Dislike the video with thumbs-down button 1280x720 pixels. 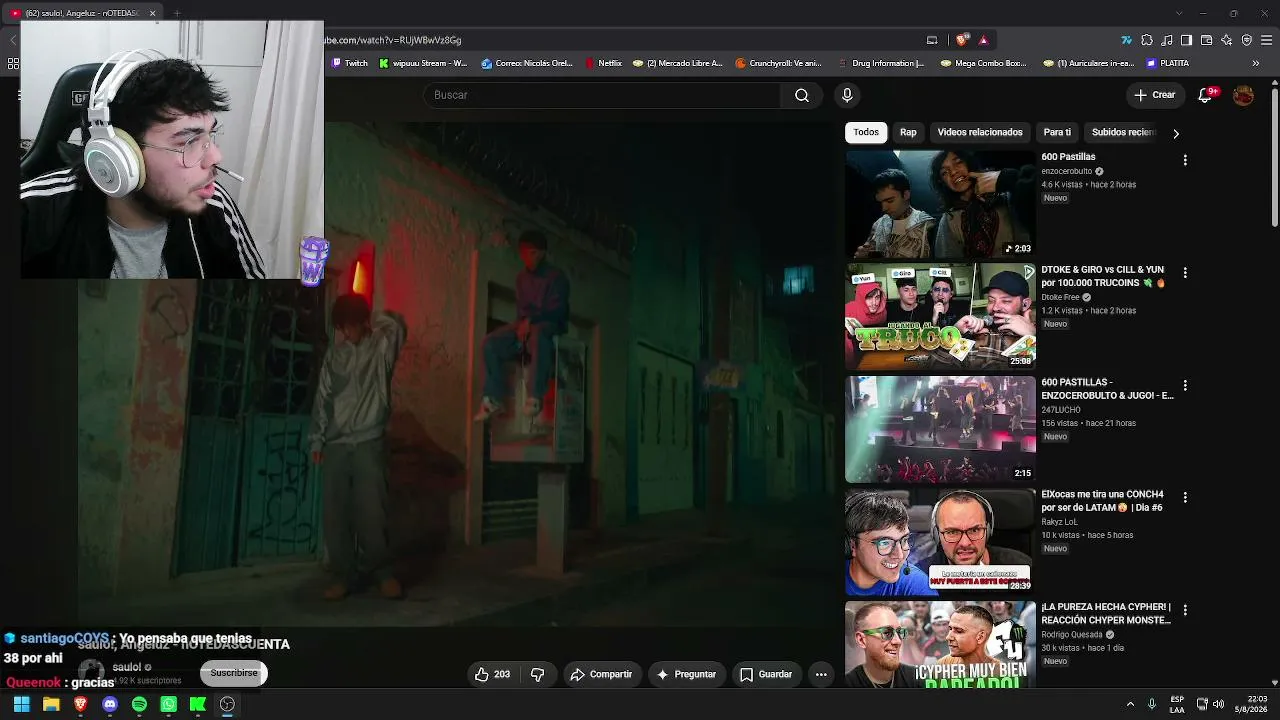point(537,674)
